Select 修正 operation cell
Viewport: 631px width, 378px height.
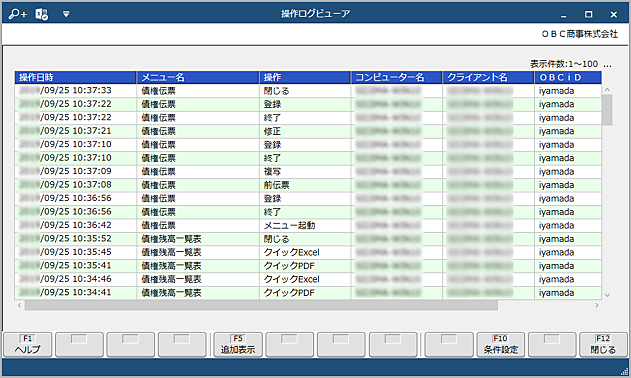click(305, 131)
